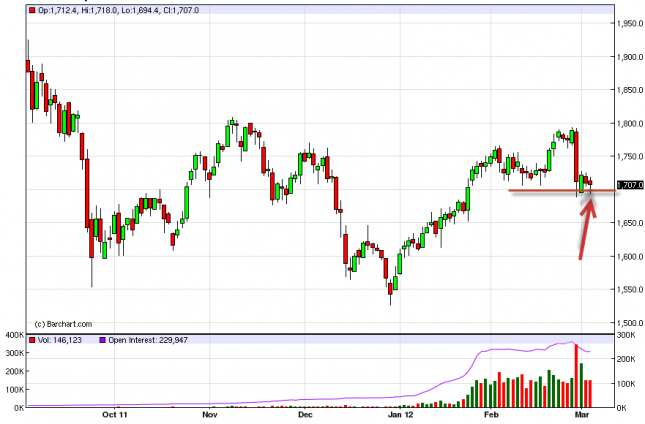Click the 1,750.0 price axis label
This screenshot has height=424, width=645.
[630, 156]
